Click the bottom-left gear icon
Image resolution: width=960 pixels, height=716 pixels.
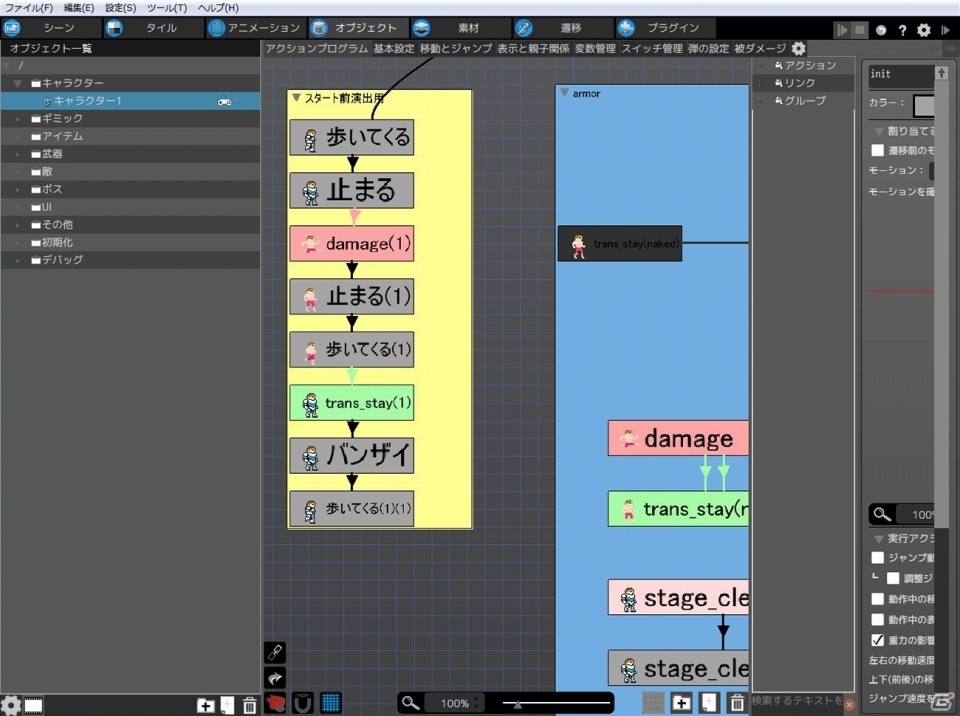point(10,705)
